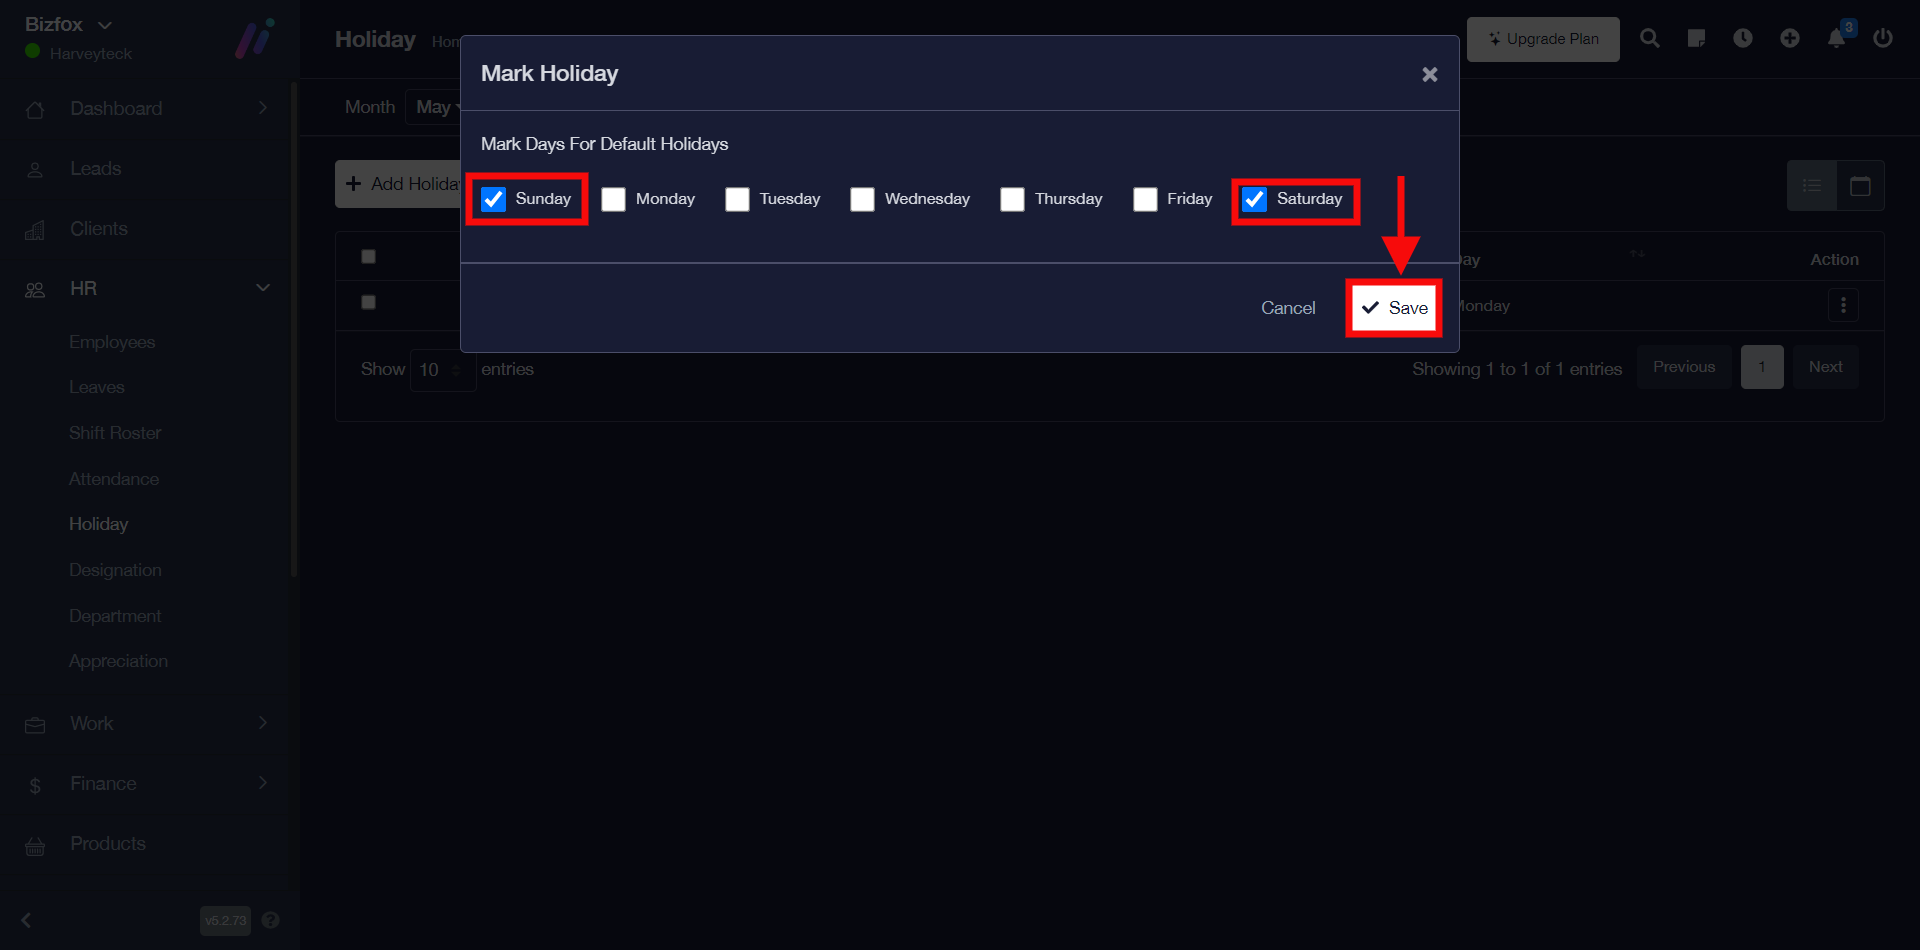Close the Mark Holiday modal
Viewport: 1920px width, 950px height.
point(1430,75)
